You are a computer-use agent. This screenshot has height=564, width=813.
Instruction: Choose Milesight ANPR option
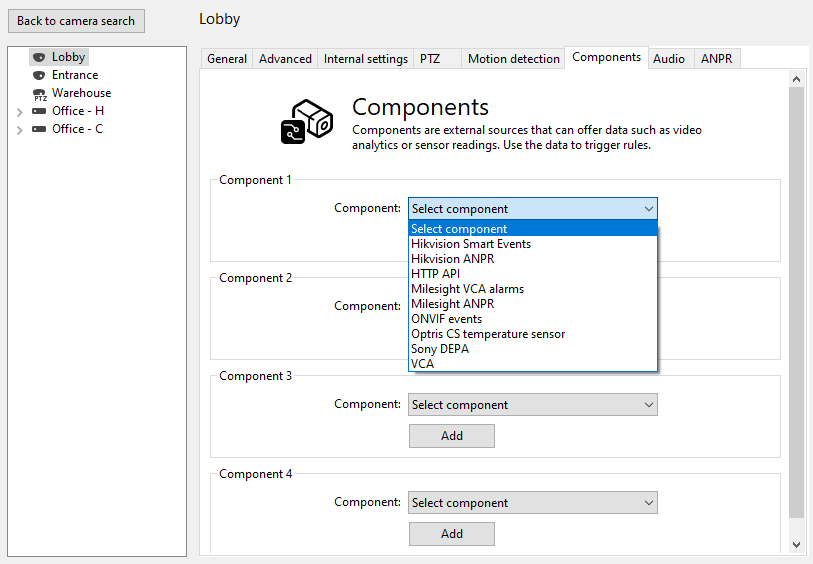(532, 304)
